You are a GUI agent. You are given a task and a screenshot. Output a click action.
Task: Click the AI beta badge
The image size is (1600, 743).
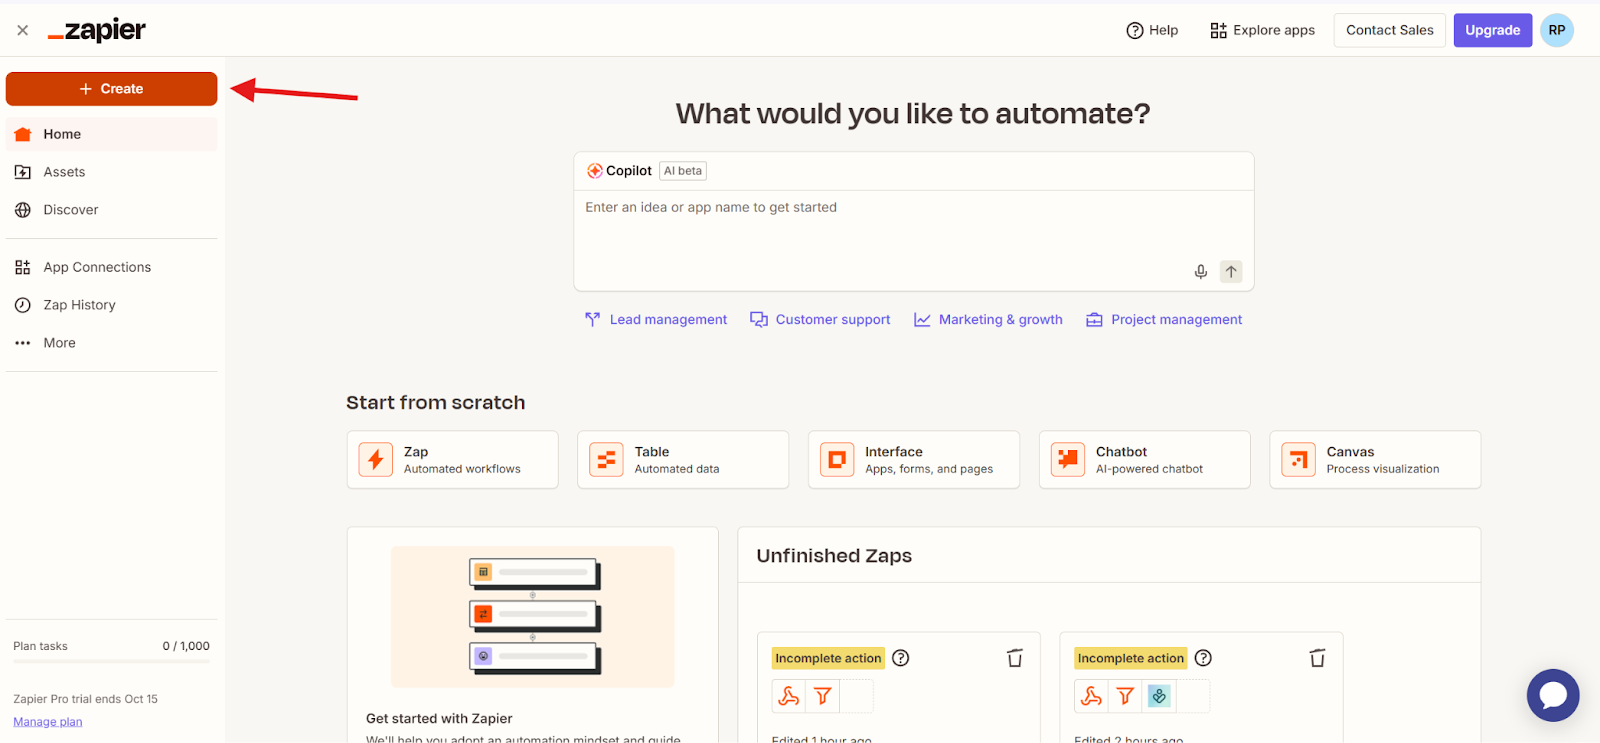683,171
